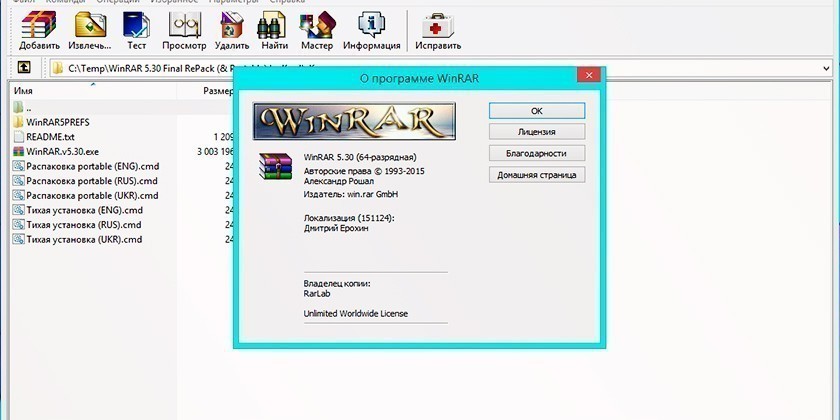Click OK in the About dialog
The width and height of the screenshot is (840, 420).
click(x=537, y=111)
